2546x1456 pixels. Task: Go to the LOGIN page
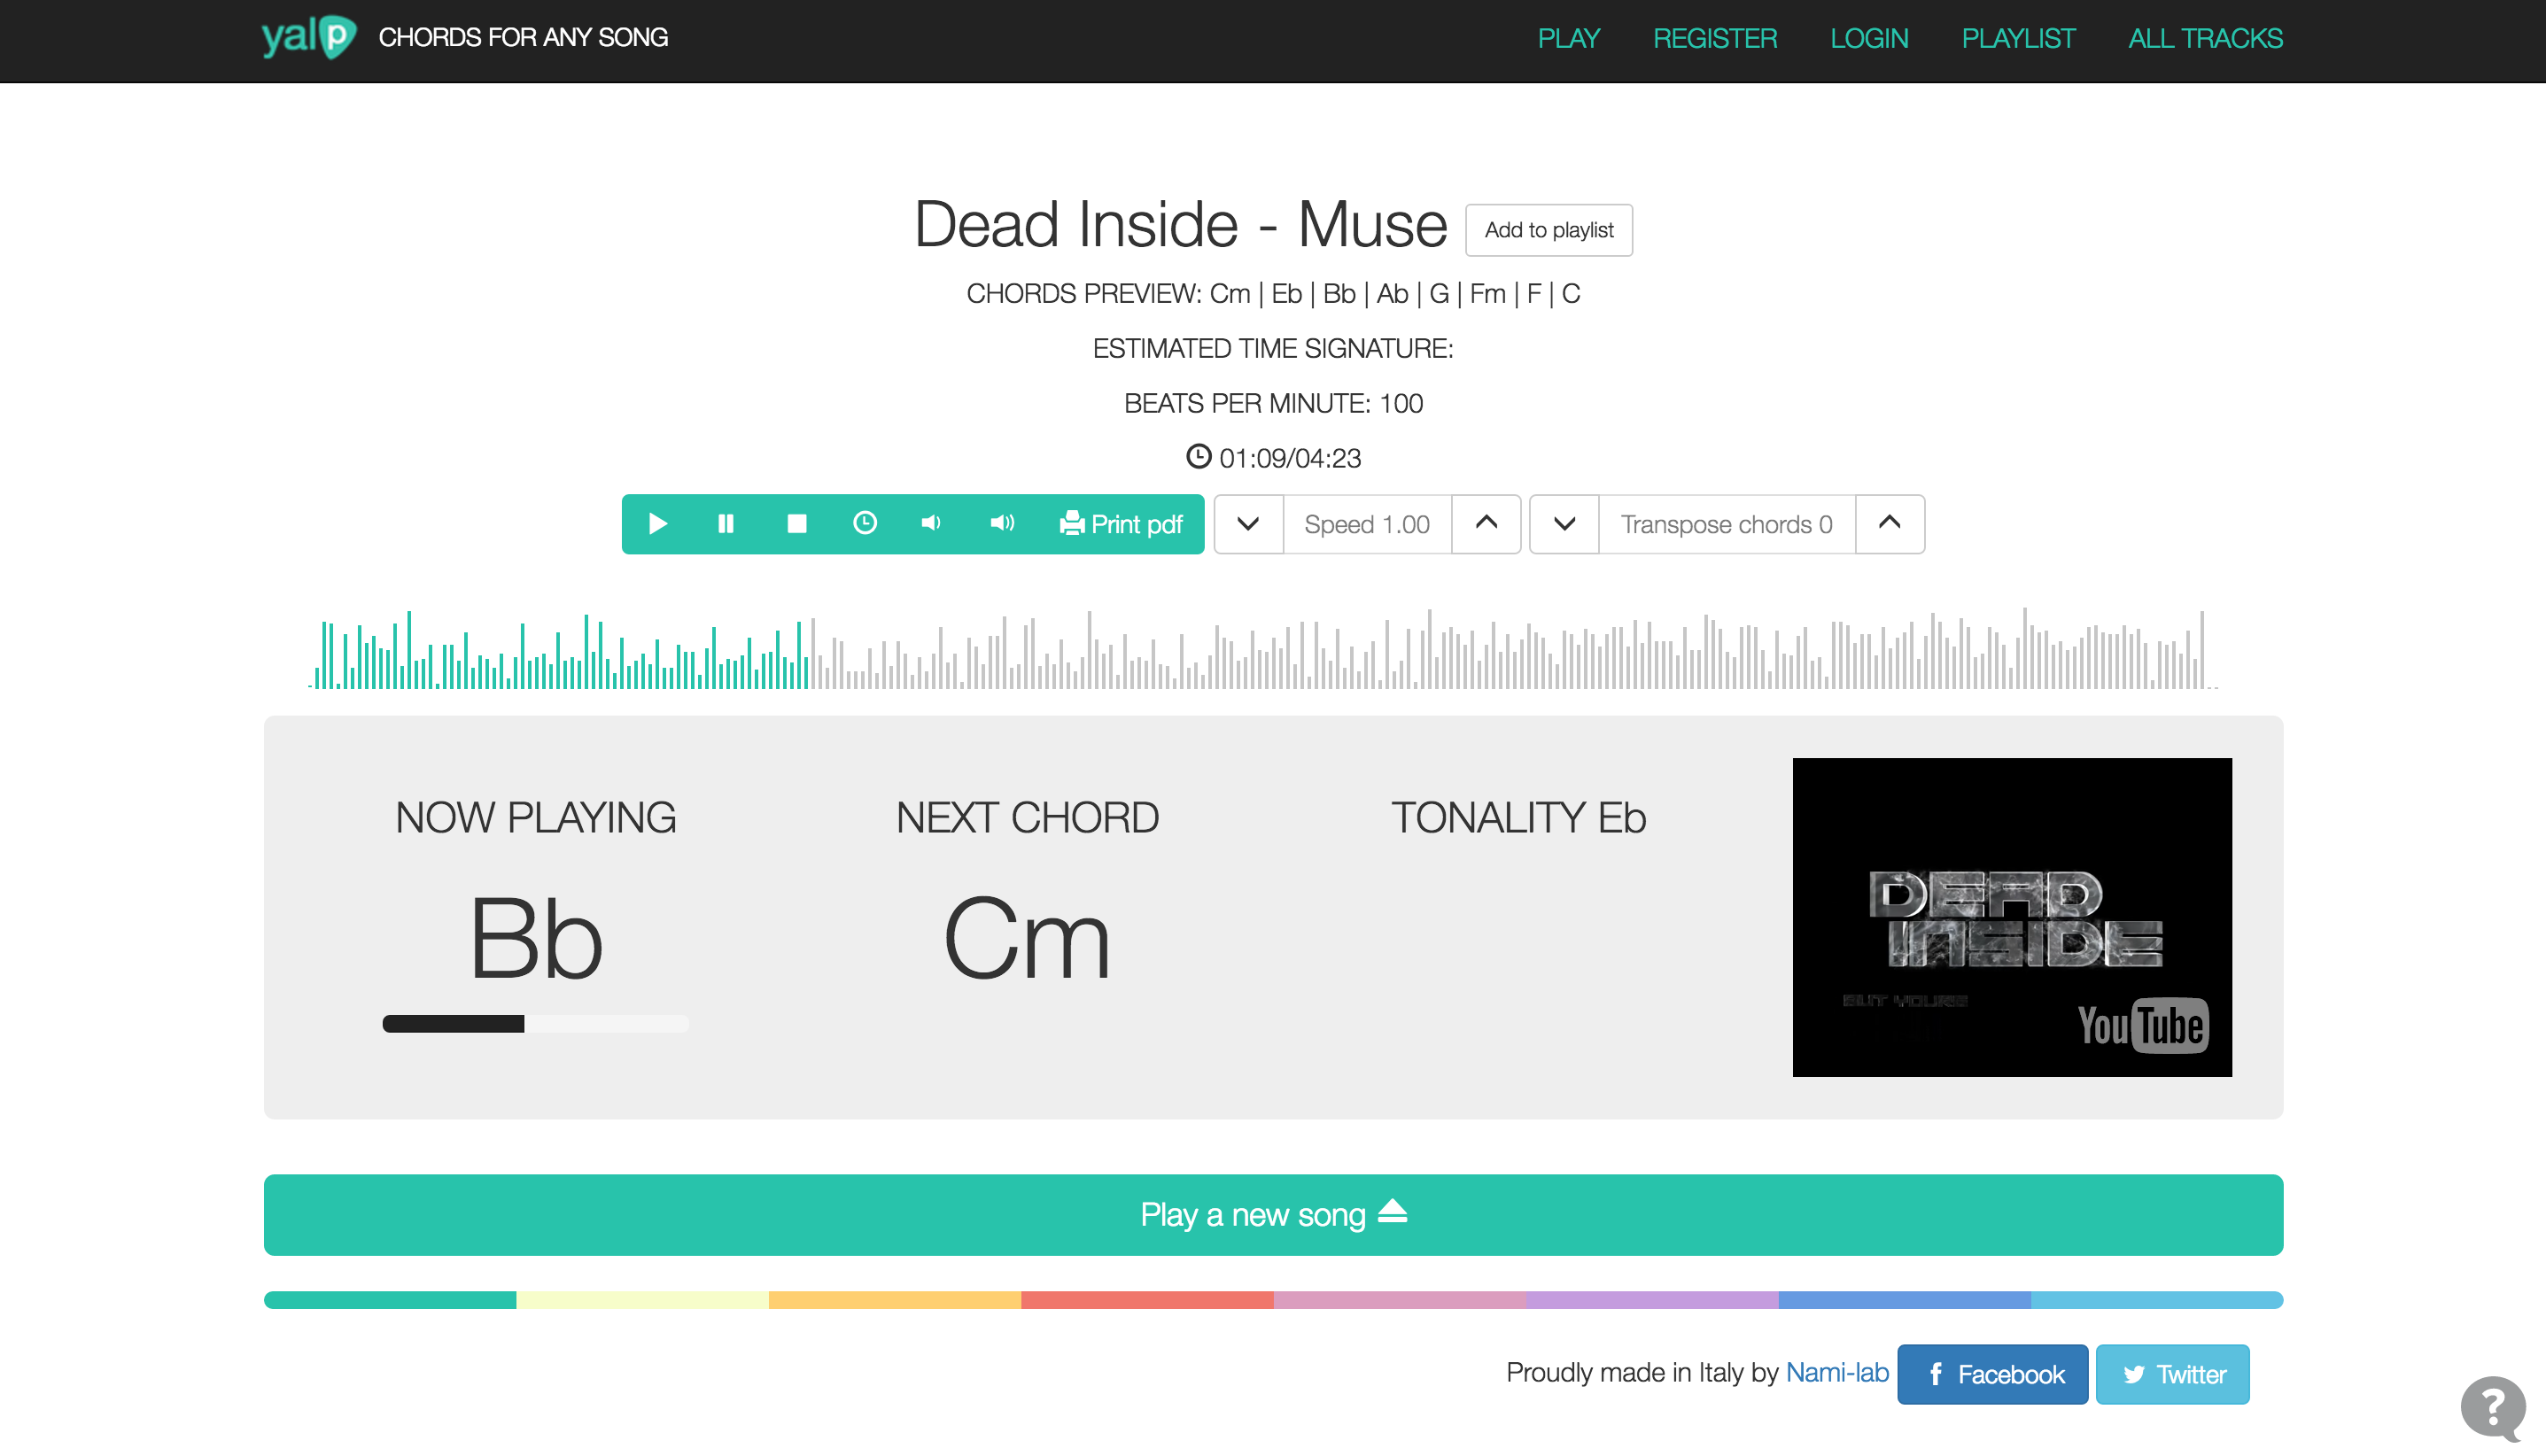click(1869, 38)
